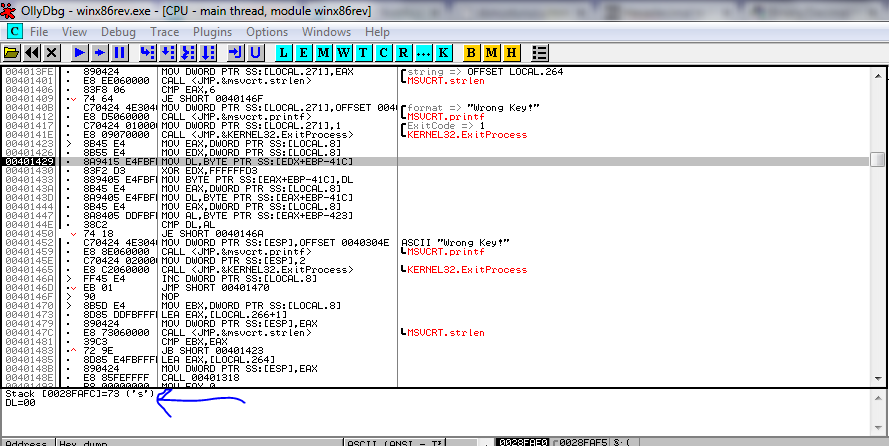Viewport: 889px width, 446px height.
Task: Click the disassembly scrollbar thumb
Action: coord(877,159)
